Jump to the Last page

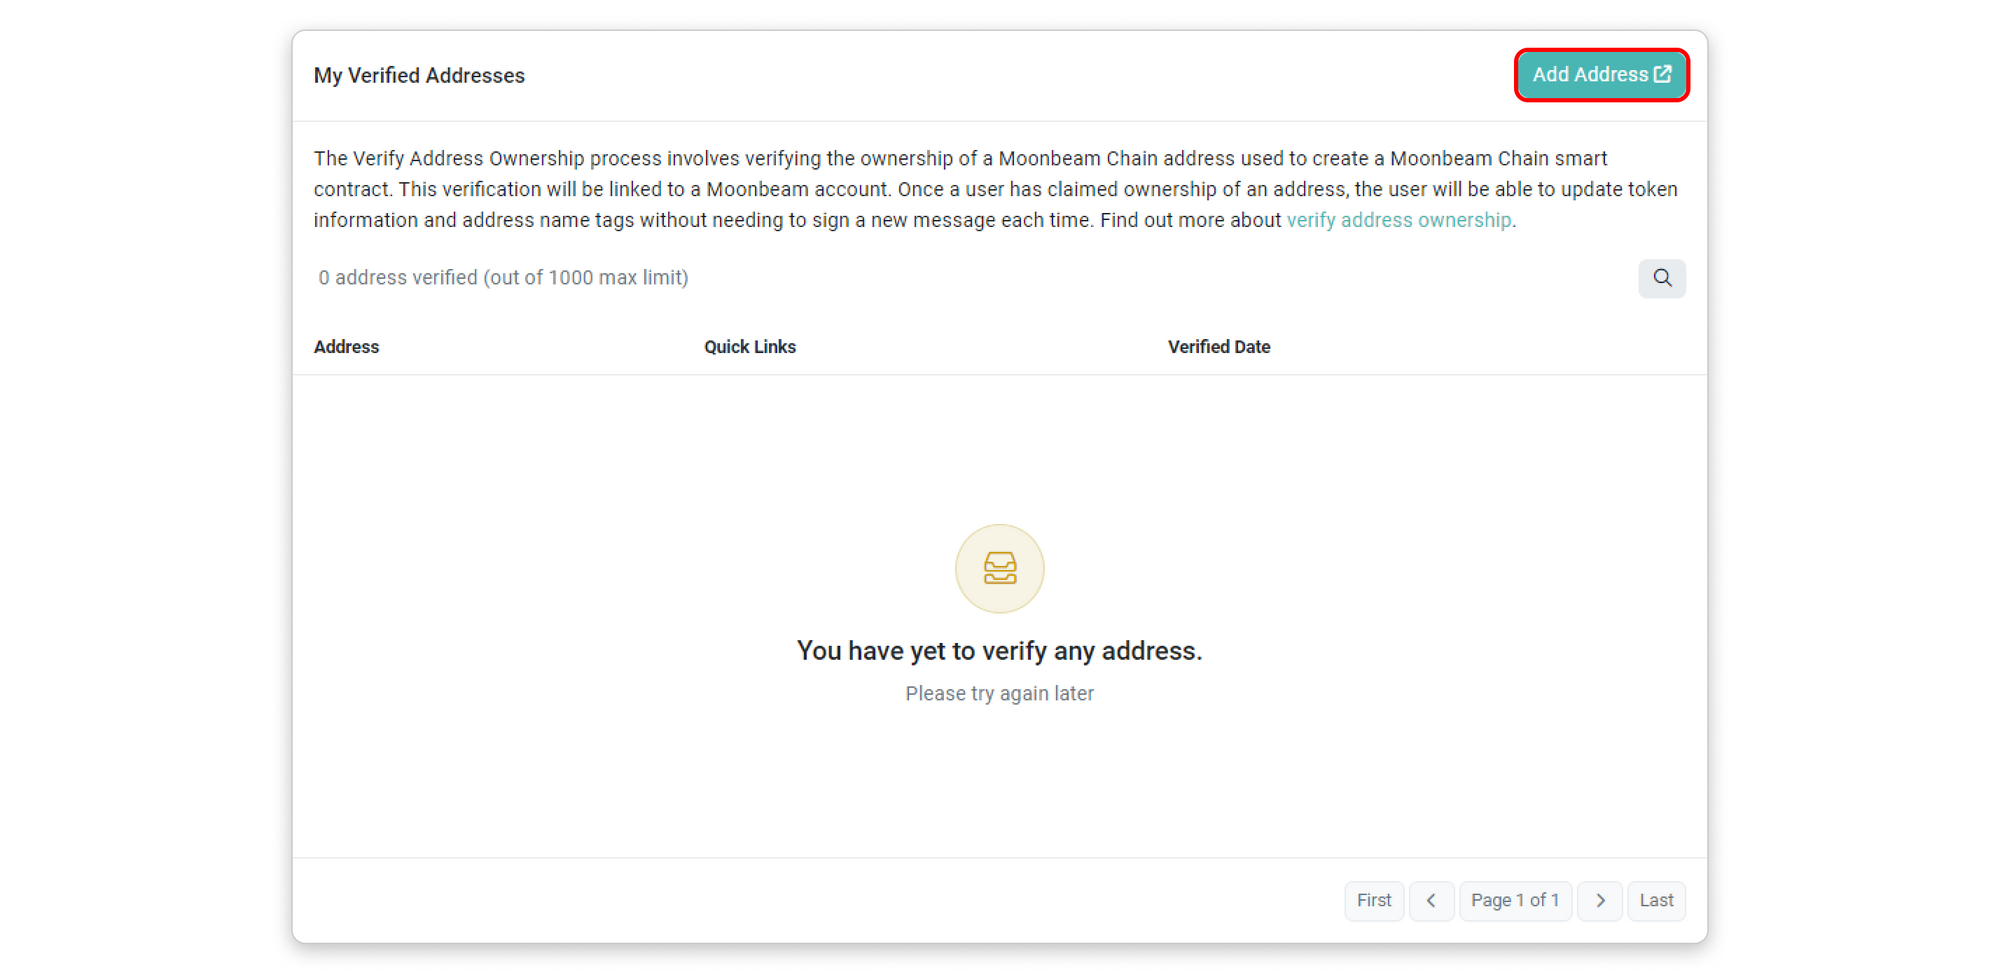tap(1656, 901)
